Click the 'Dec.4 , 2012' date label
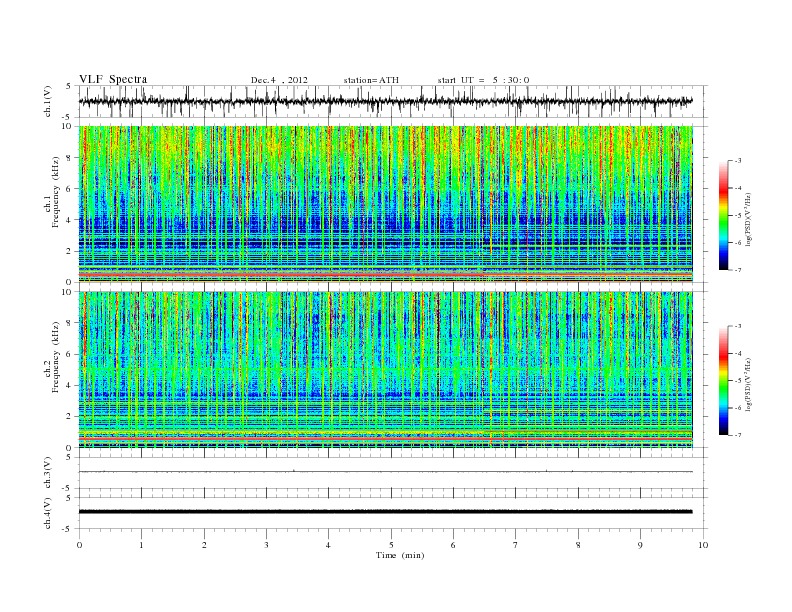792x612 pixels. tap(279, 80)
